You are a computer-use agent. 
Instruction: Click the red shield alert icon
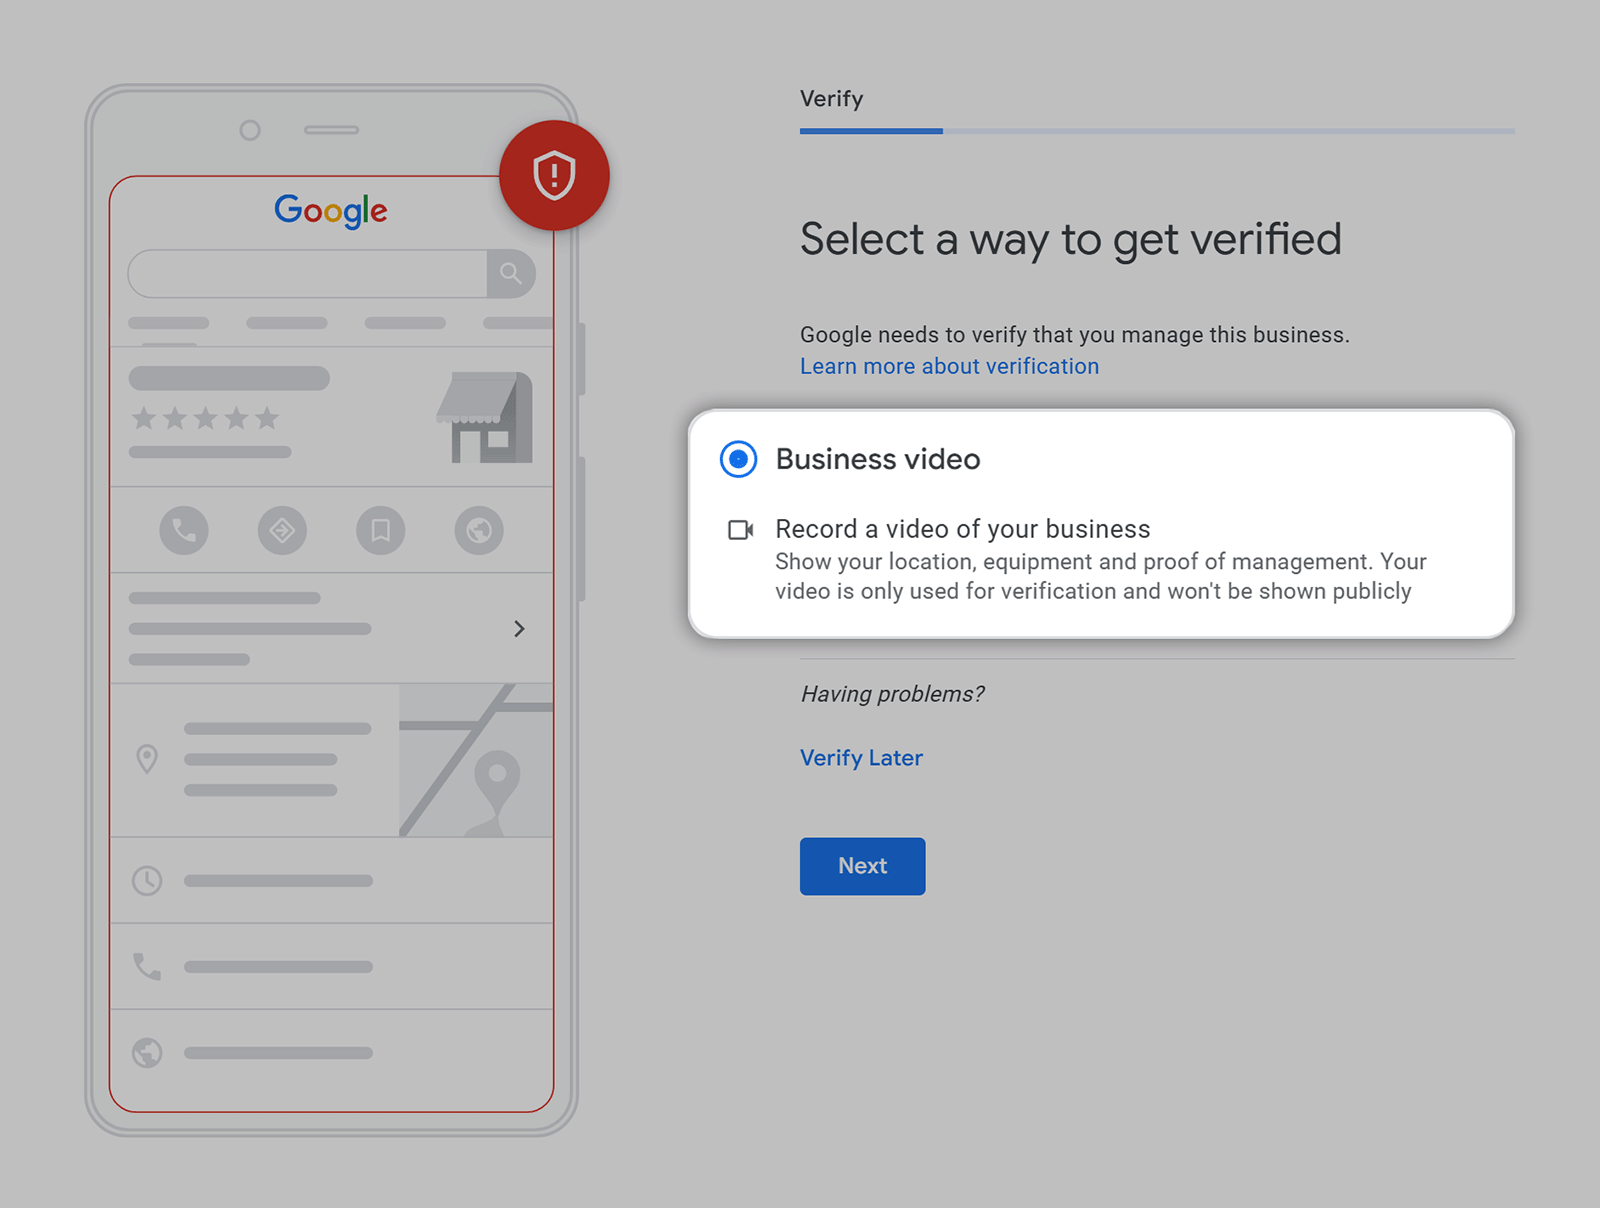(554, 174)
